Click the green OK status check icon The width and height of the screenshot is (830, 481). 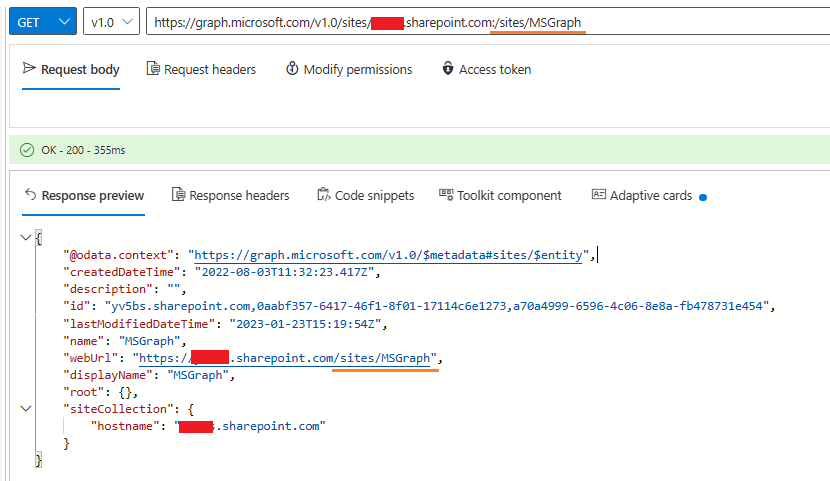[27, 150]
